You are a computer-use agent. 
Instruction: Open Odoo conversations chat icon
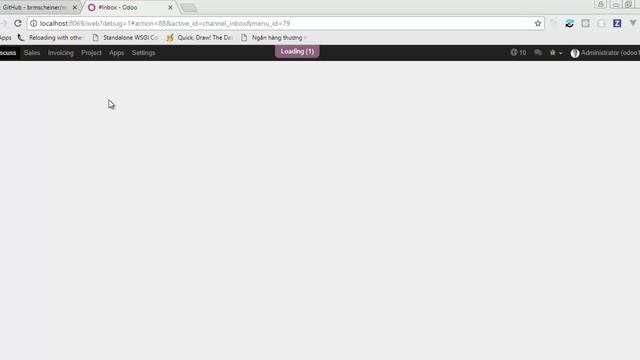(x=538, y=53)
